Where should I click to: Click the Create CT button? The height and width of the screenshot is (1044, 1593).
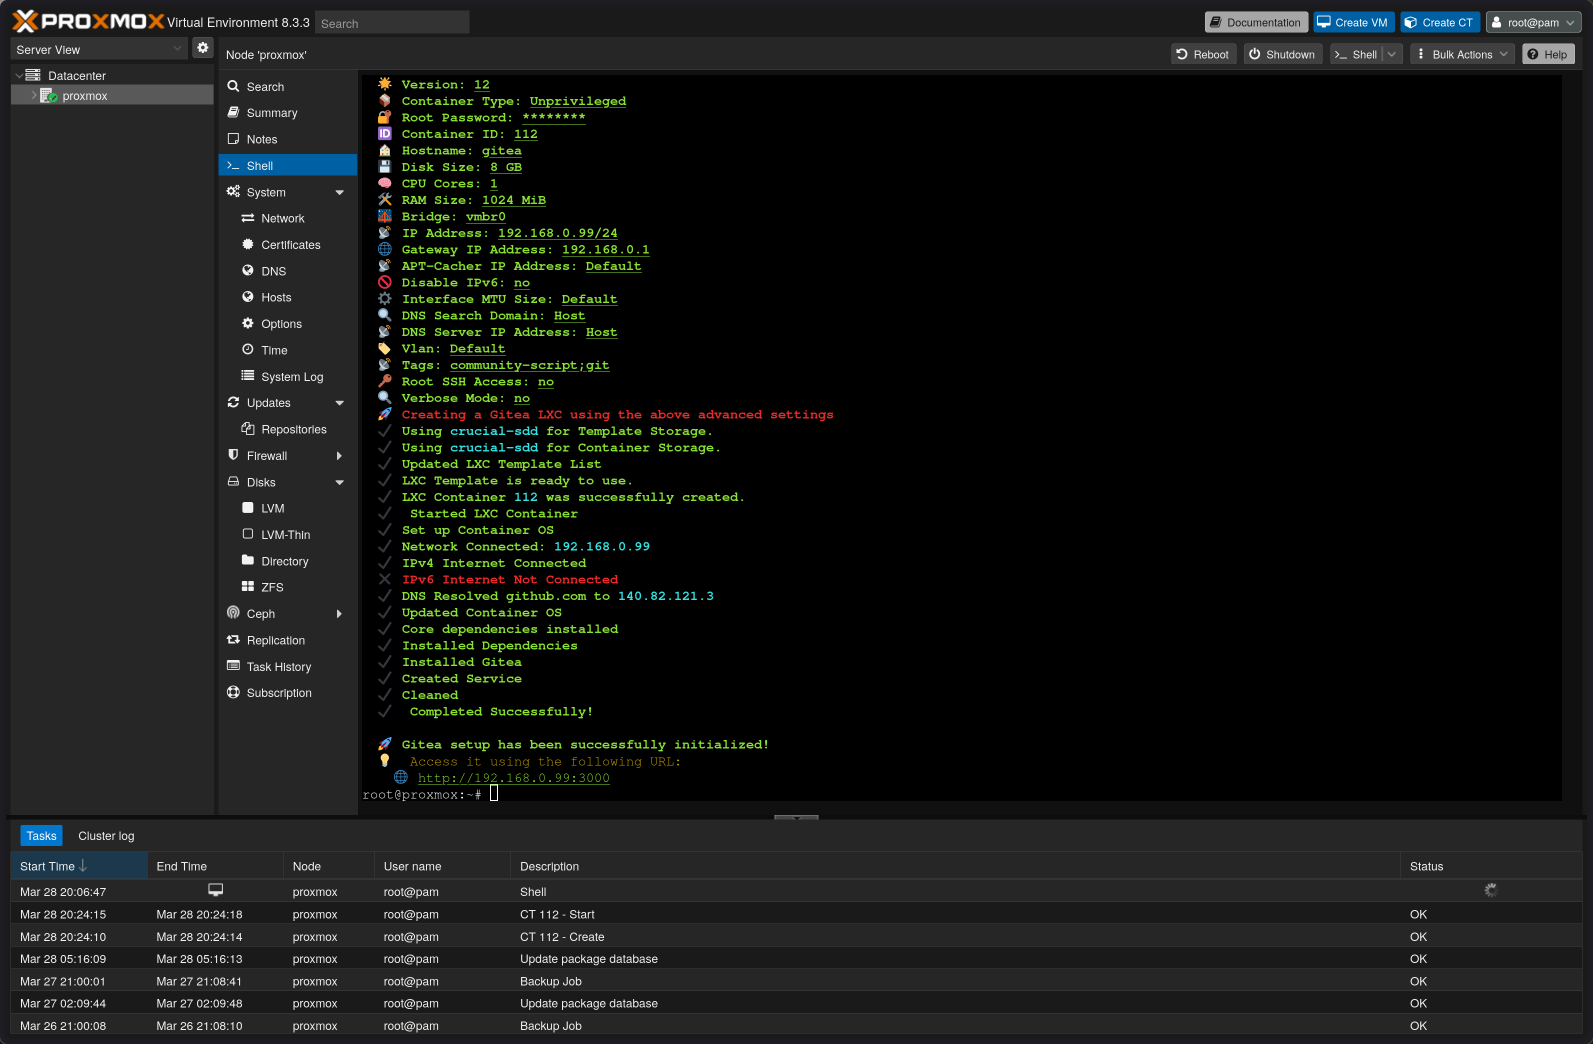(1440, 22)
